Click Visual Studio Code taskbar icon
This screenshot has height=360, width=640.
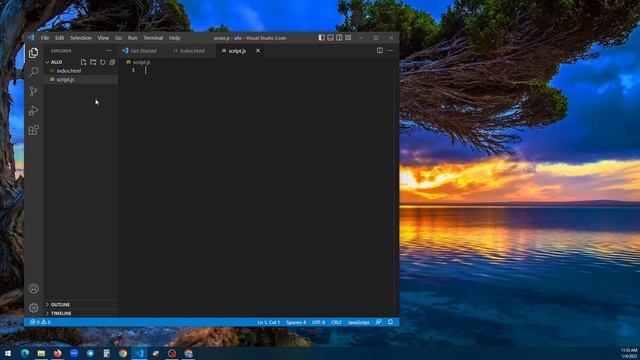139,353
